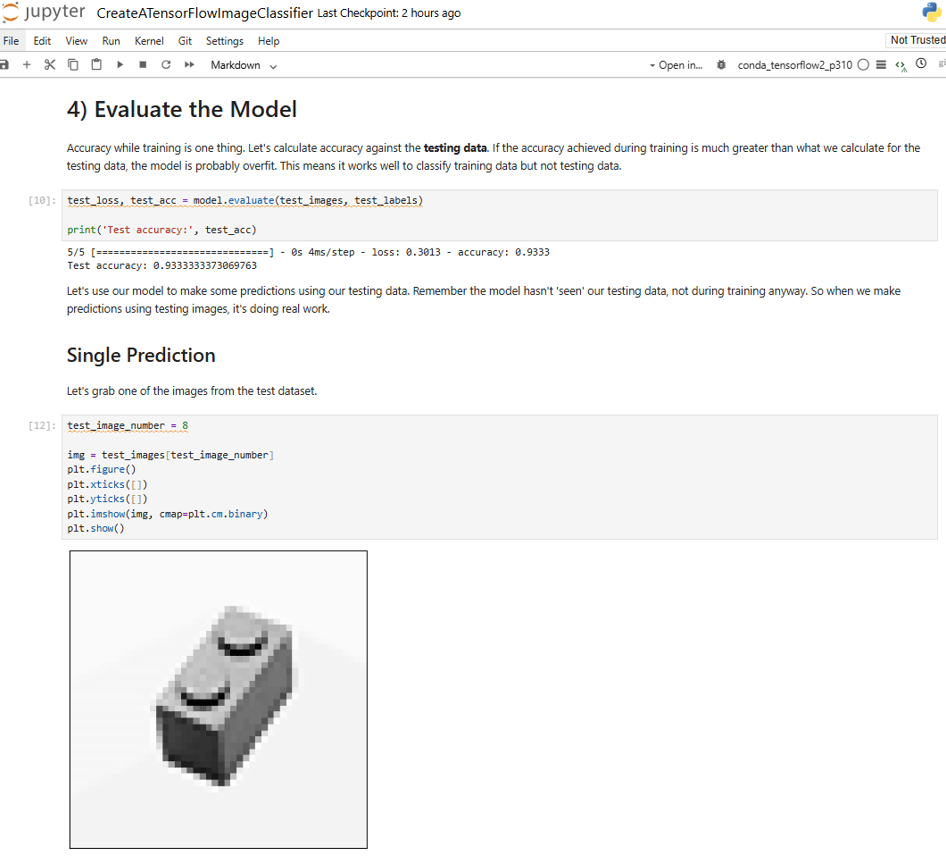This screenshot has height=856, width=946.
Task: Open the horizontal lines menu icon in the toolbar
Action: click(x=881, y=65)
